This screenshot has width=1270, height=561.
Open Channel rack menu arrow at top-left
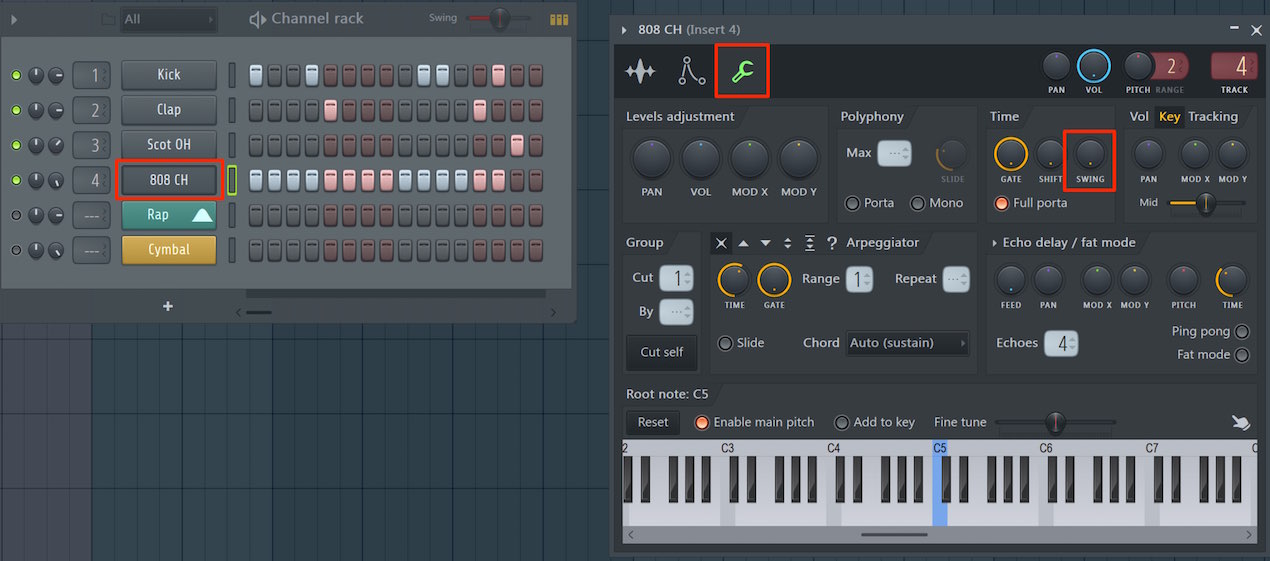point(14,19)
